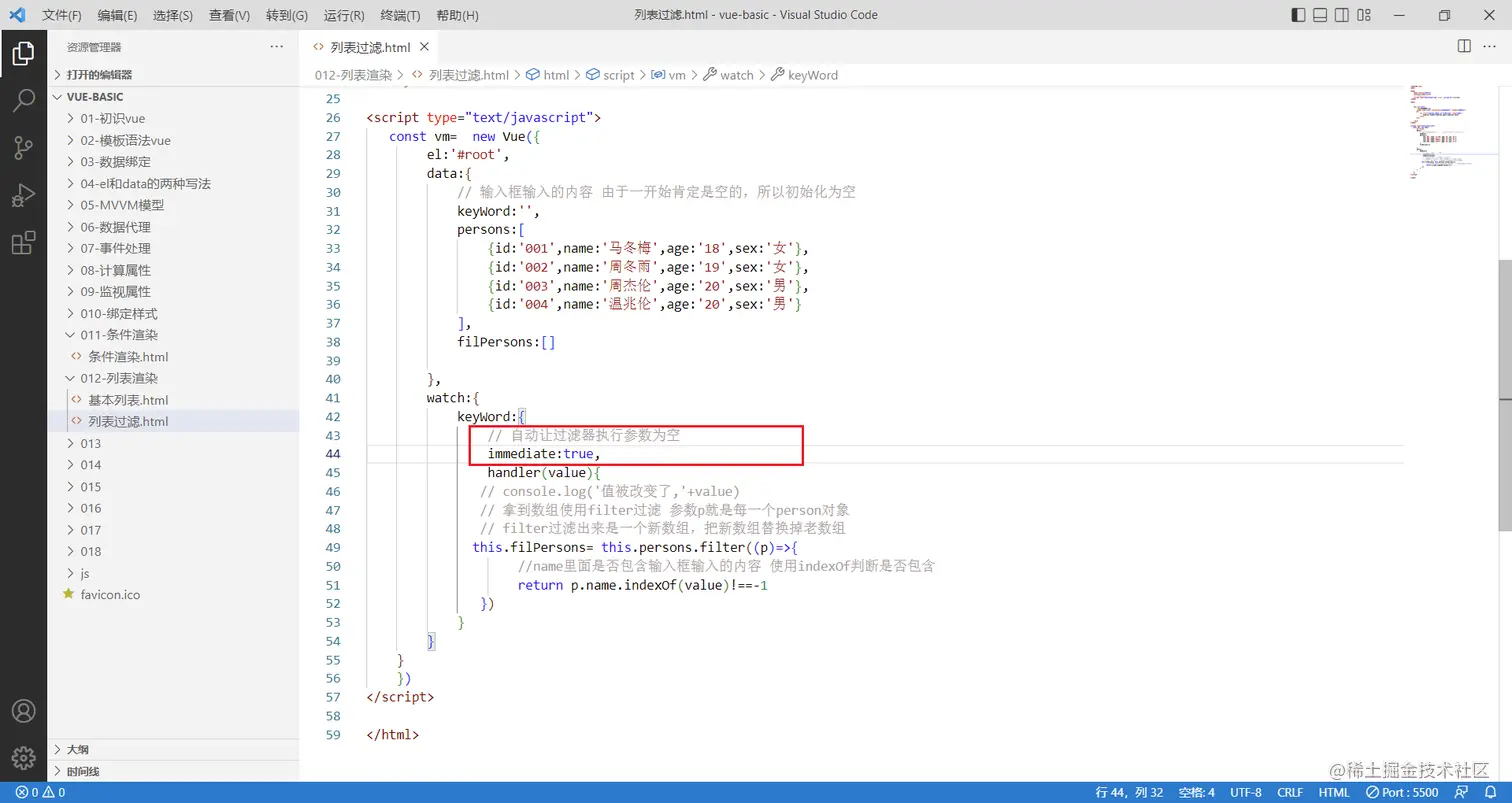This screenshot has width=1512, height=803.
Task: Open the 帮助(H) menu
Action: tap(457, 16)
